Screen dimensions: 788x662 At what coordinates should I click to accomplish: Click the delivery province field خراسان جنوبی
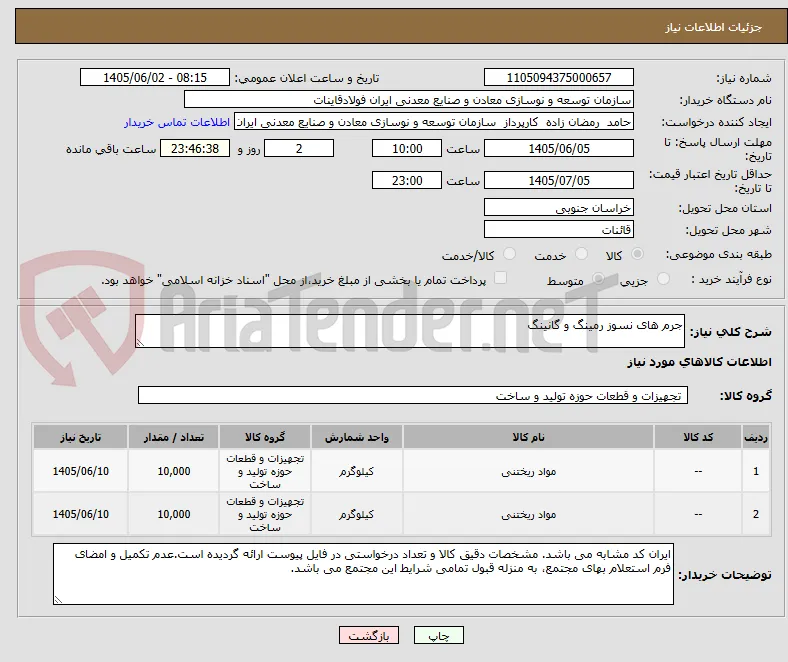click(x=558, y=208)
